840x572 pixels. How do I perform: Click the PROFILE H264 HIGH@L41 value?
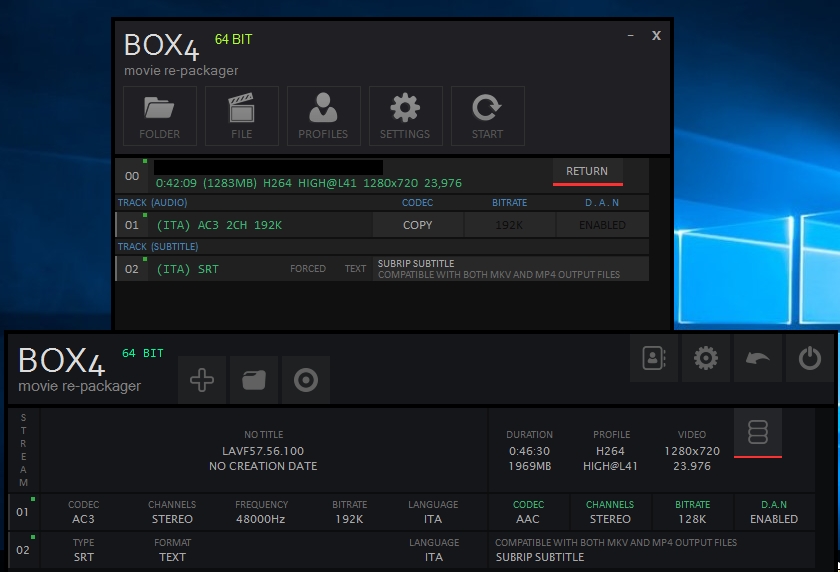click(610, 458)
